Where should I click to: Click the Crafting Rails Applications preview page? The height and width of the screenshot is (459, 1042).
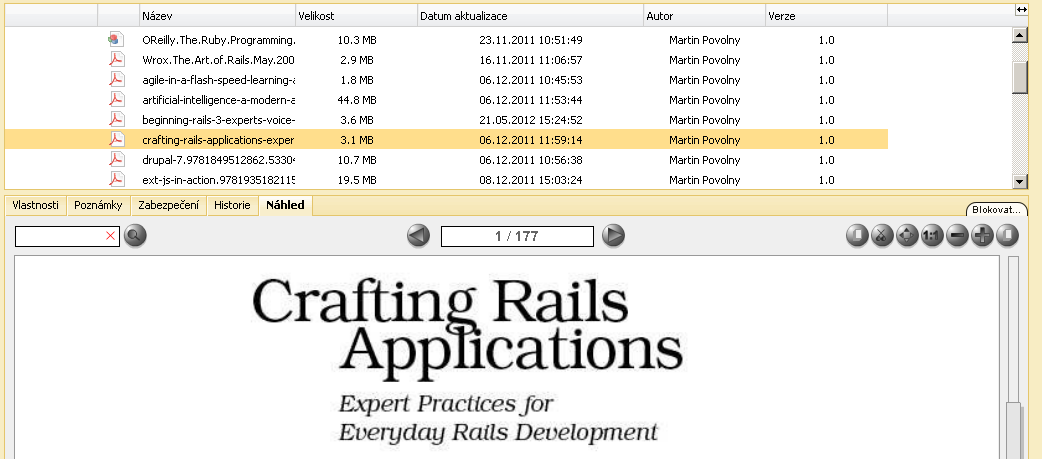click(x=506, y=357)
